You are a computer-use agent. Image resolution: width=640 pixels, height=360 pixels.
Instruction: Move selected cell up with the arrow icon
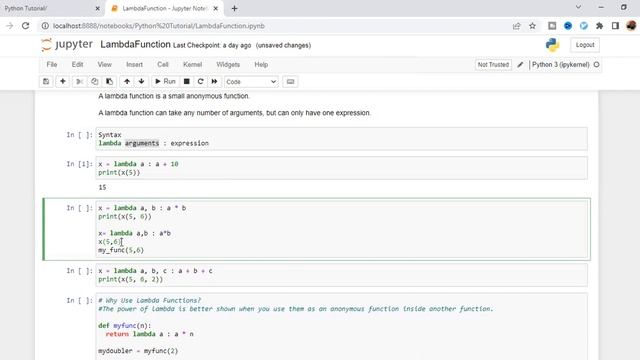[x=127, y=82]
